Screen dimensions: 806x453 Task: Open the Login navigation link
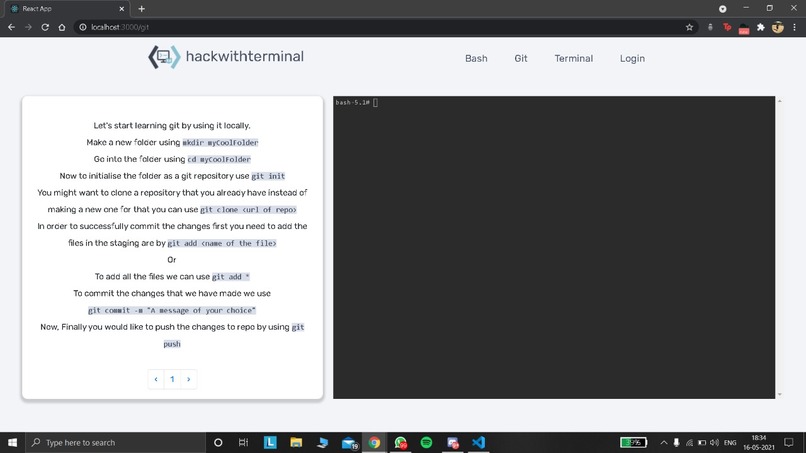[x=632, y=59]
